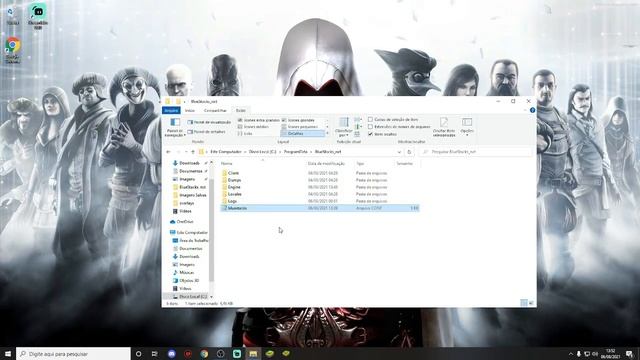Click the Pesquisar search field
The width and height of the screenshot is (640, 360).
476,152
